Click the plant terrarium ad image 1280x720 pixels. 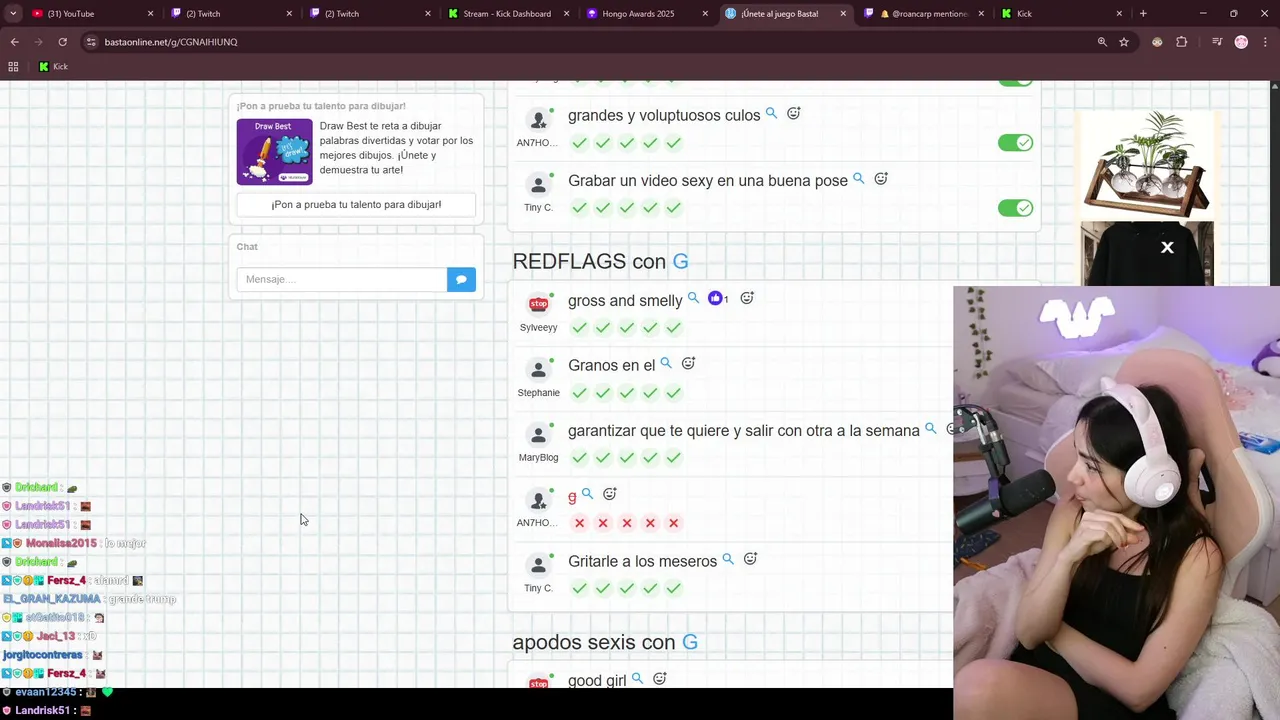pyautogui.click(x=1146, y=164)
